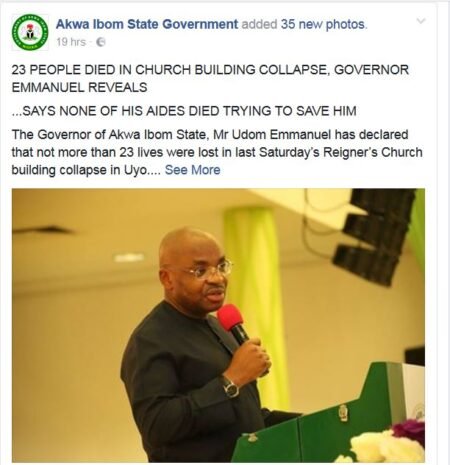Click the paragraph starting The Governor of Akwa Ibom

coord(217,152)
